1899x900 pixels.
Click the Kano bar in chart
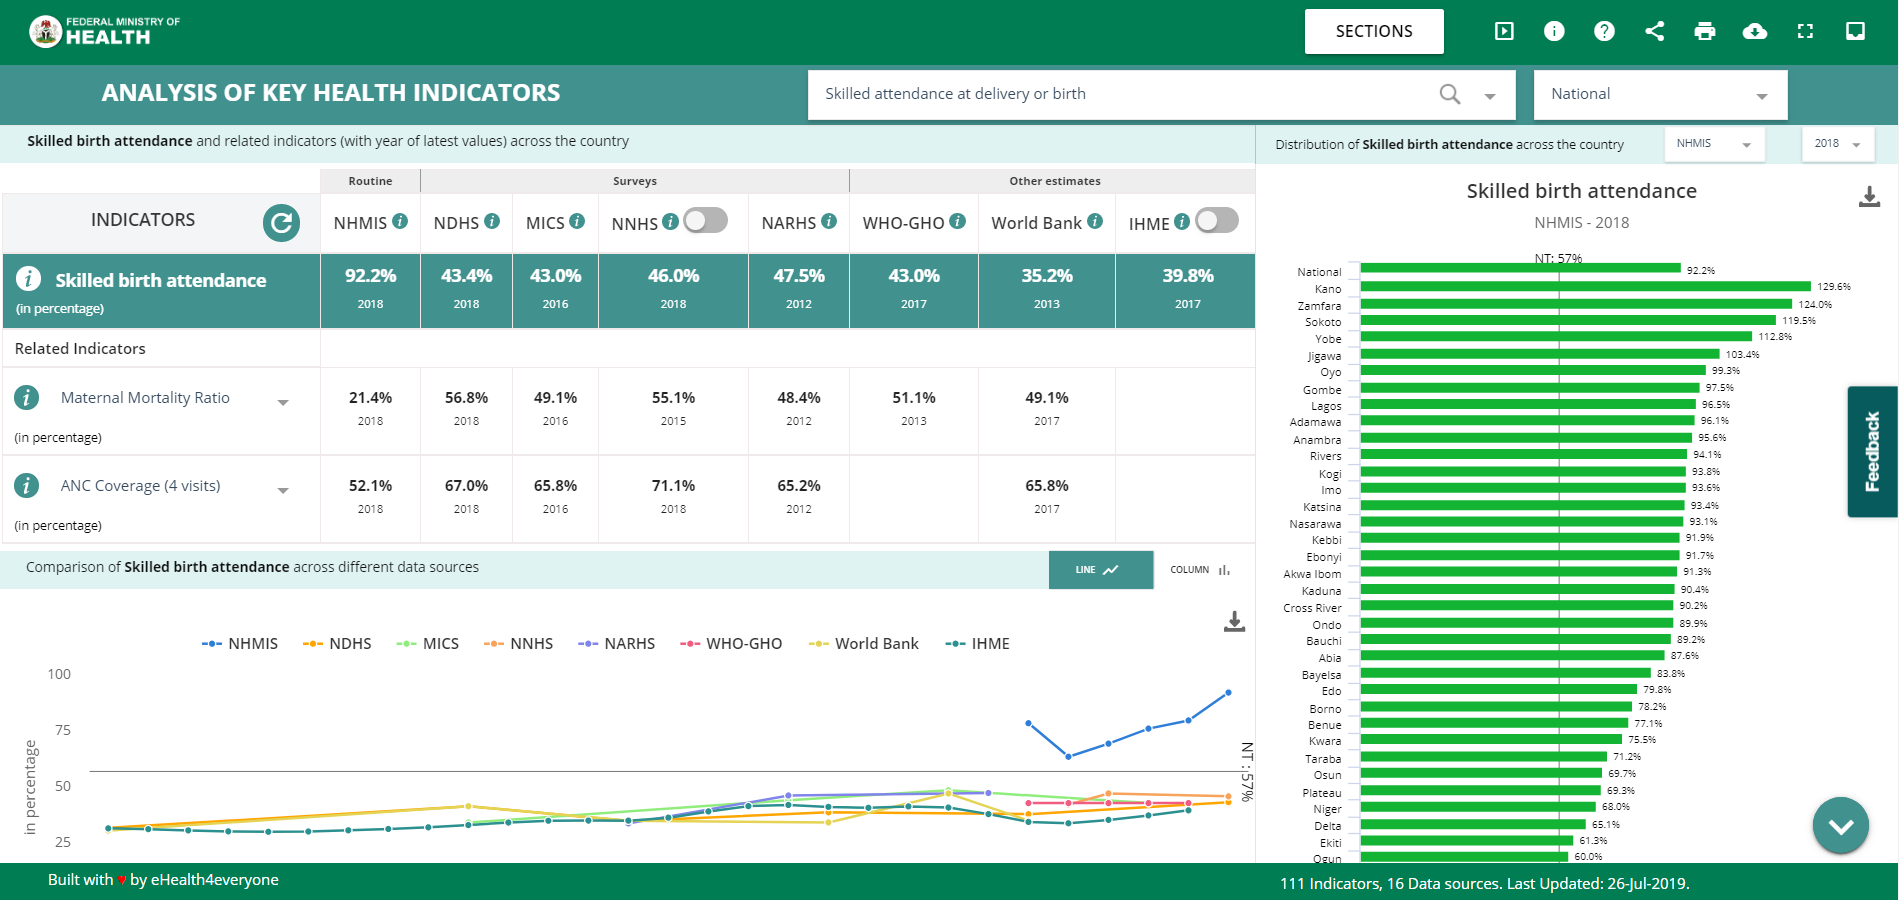[1585, 287]
